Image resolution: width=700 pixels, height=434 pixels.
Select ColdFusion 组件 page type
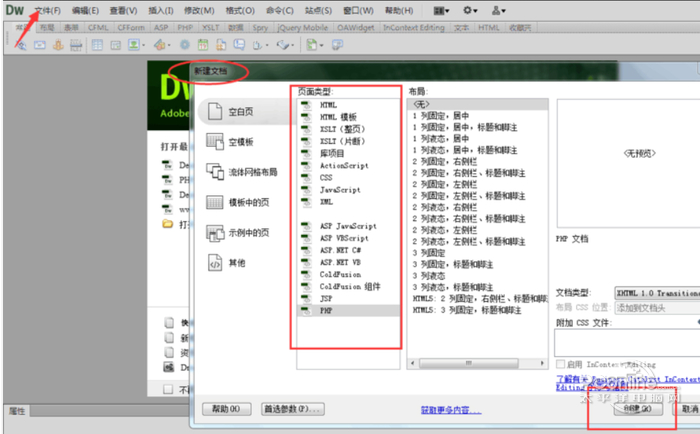tap(348, 287)
